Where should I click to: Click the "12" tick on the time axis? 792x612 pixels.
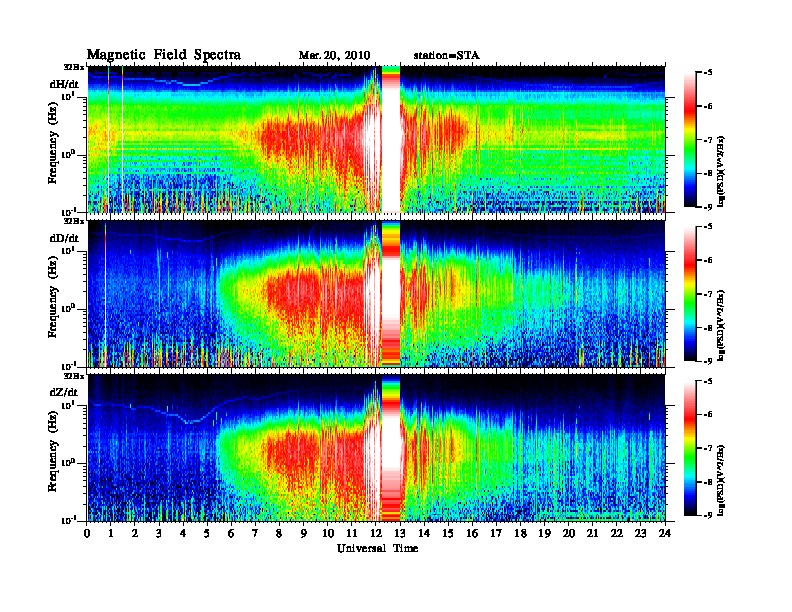[376, 533]
